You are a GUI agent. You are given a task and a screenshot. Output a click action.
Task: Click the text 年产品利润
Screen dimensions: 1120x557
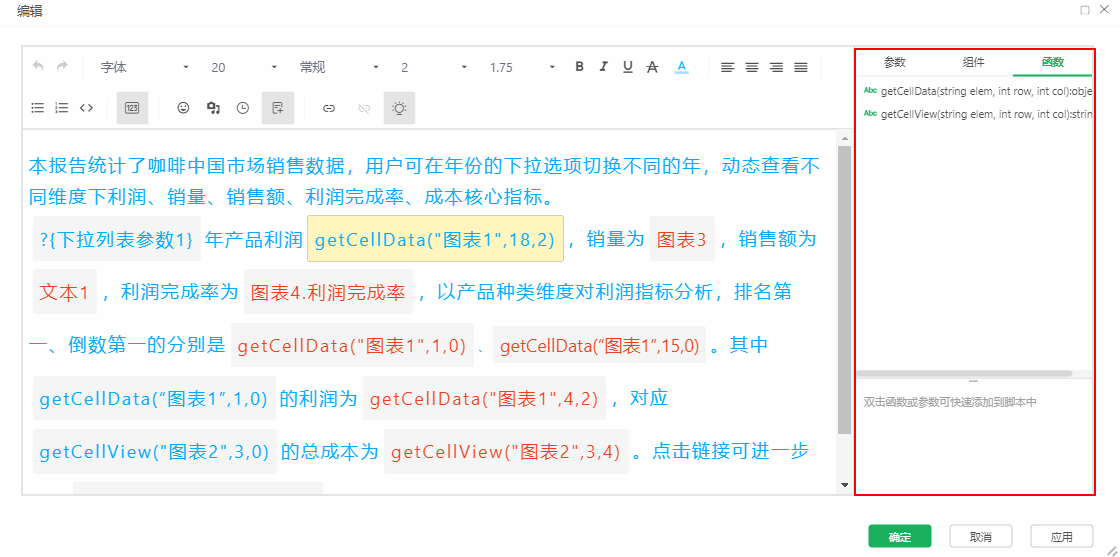(254, 239)
